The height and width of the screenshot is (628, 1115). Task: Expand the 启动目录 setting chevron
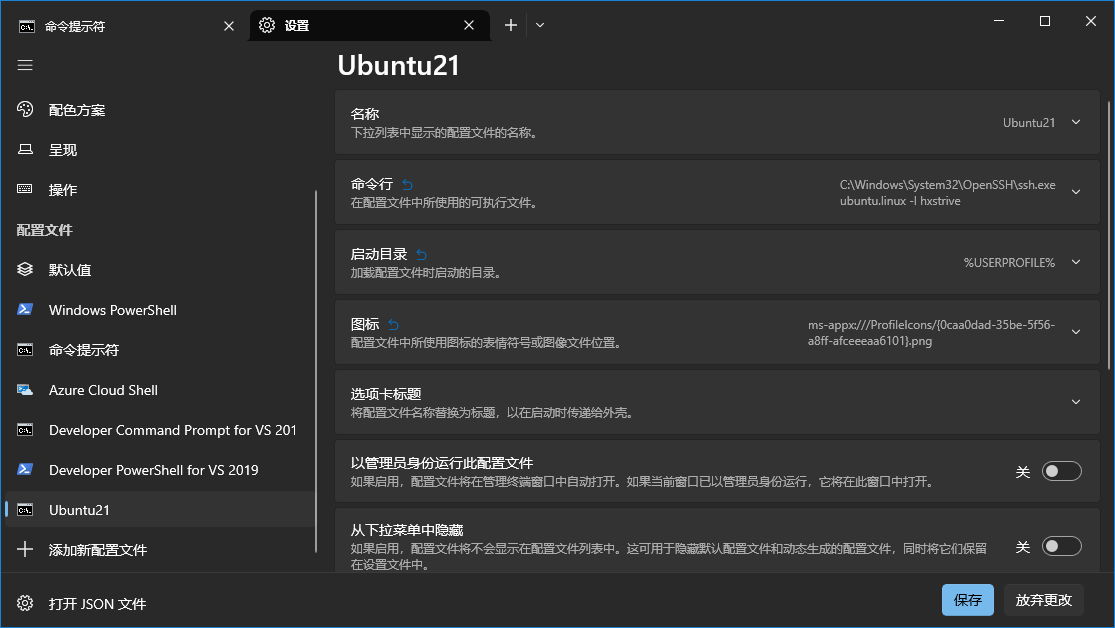coord(1076,262)
